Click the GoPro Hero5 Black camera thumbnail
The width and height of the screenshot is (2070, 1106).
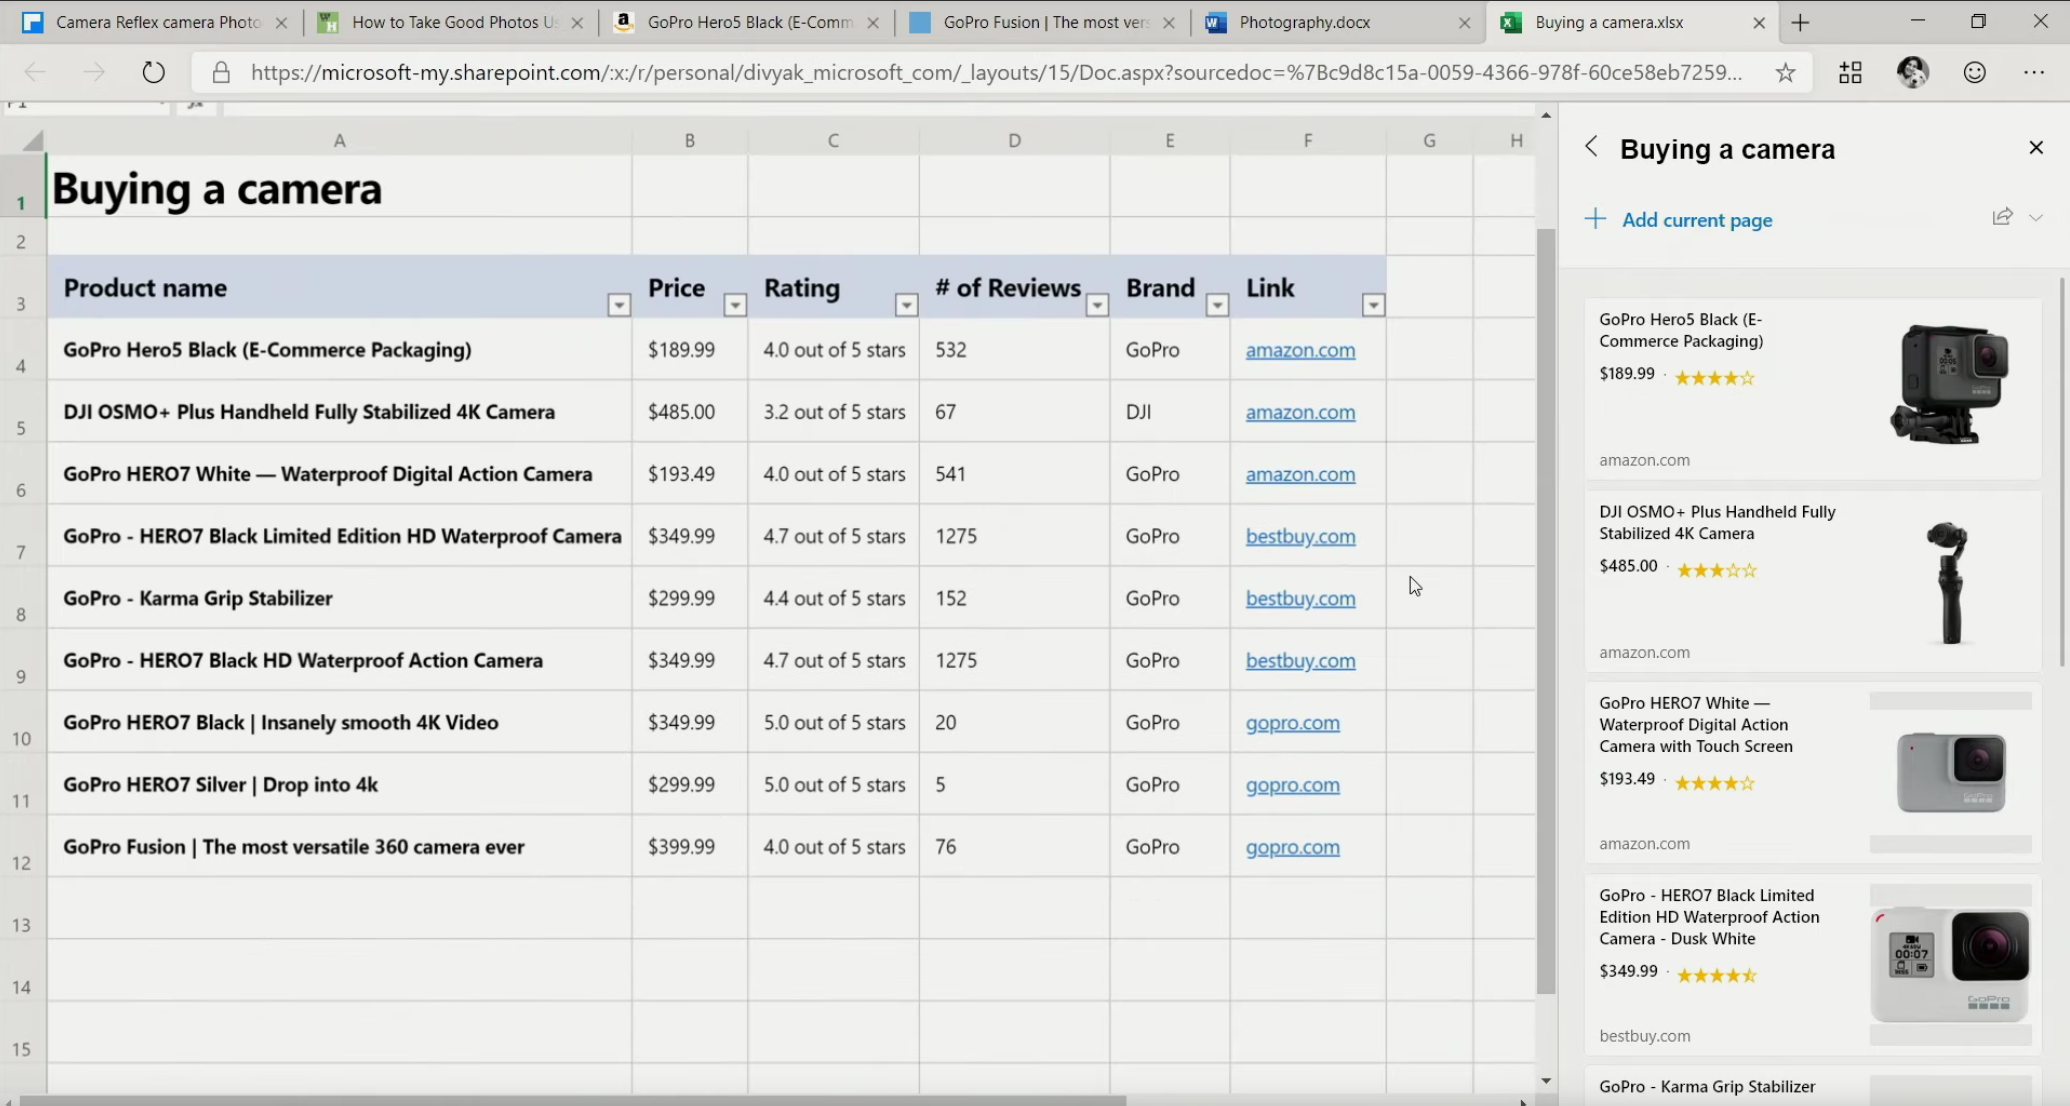click(x=1949, y=384)
